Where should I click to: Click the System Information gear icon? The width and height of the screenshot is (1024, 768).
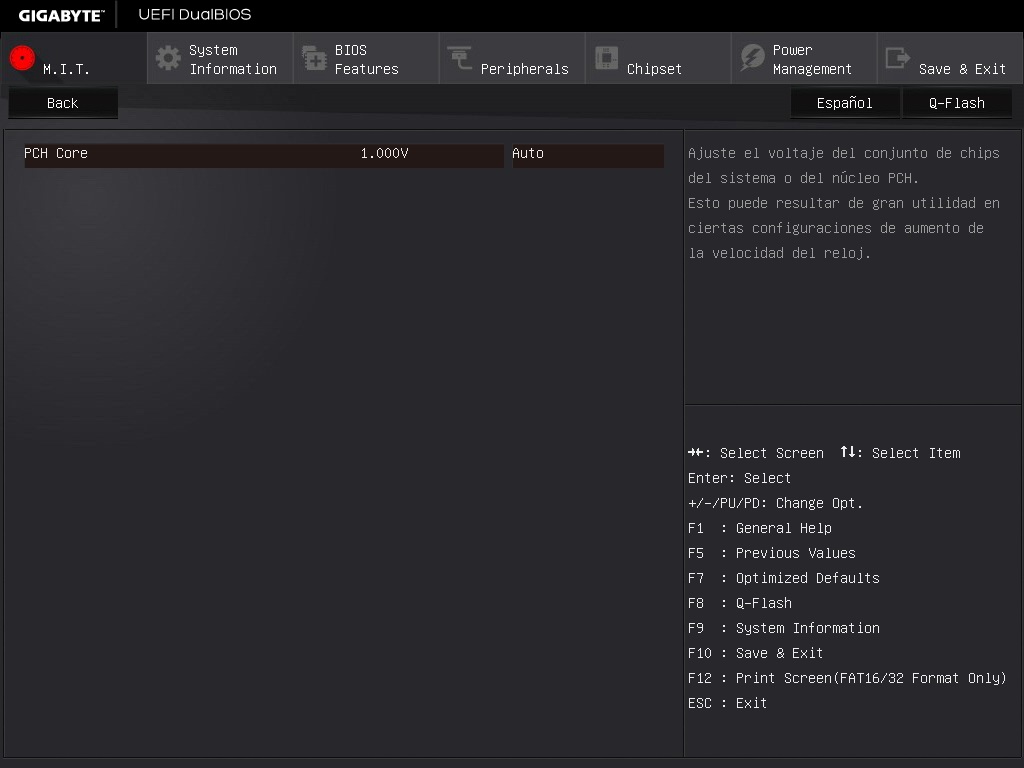click(x=168, y=58)
